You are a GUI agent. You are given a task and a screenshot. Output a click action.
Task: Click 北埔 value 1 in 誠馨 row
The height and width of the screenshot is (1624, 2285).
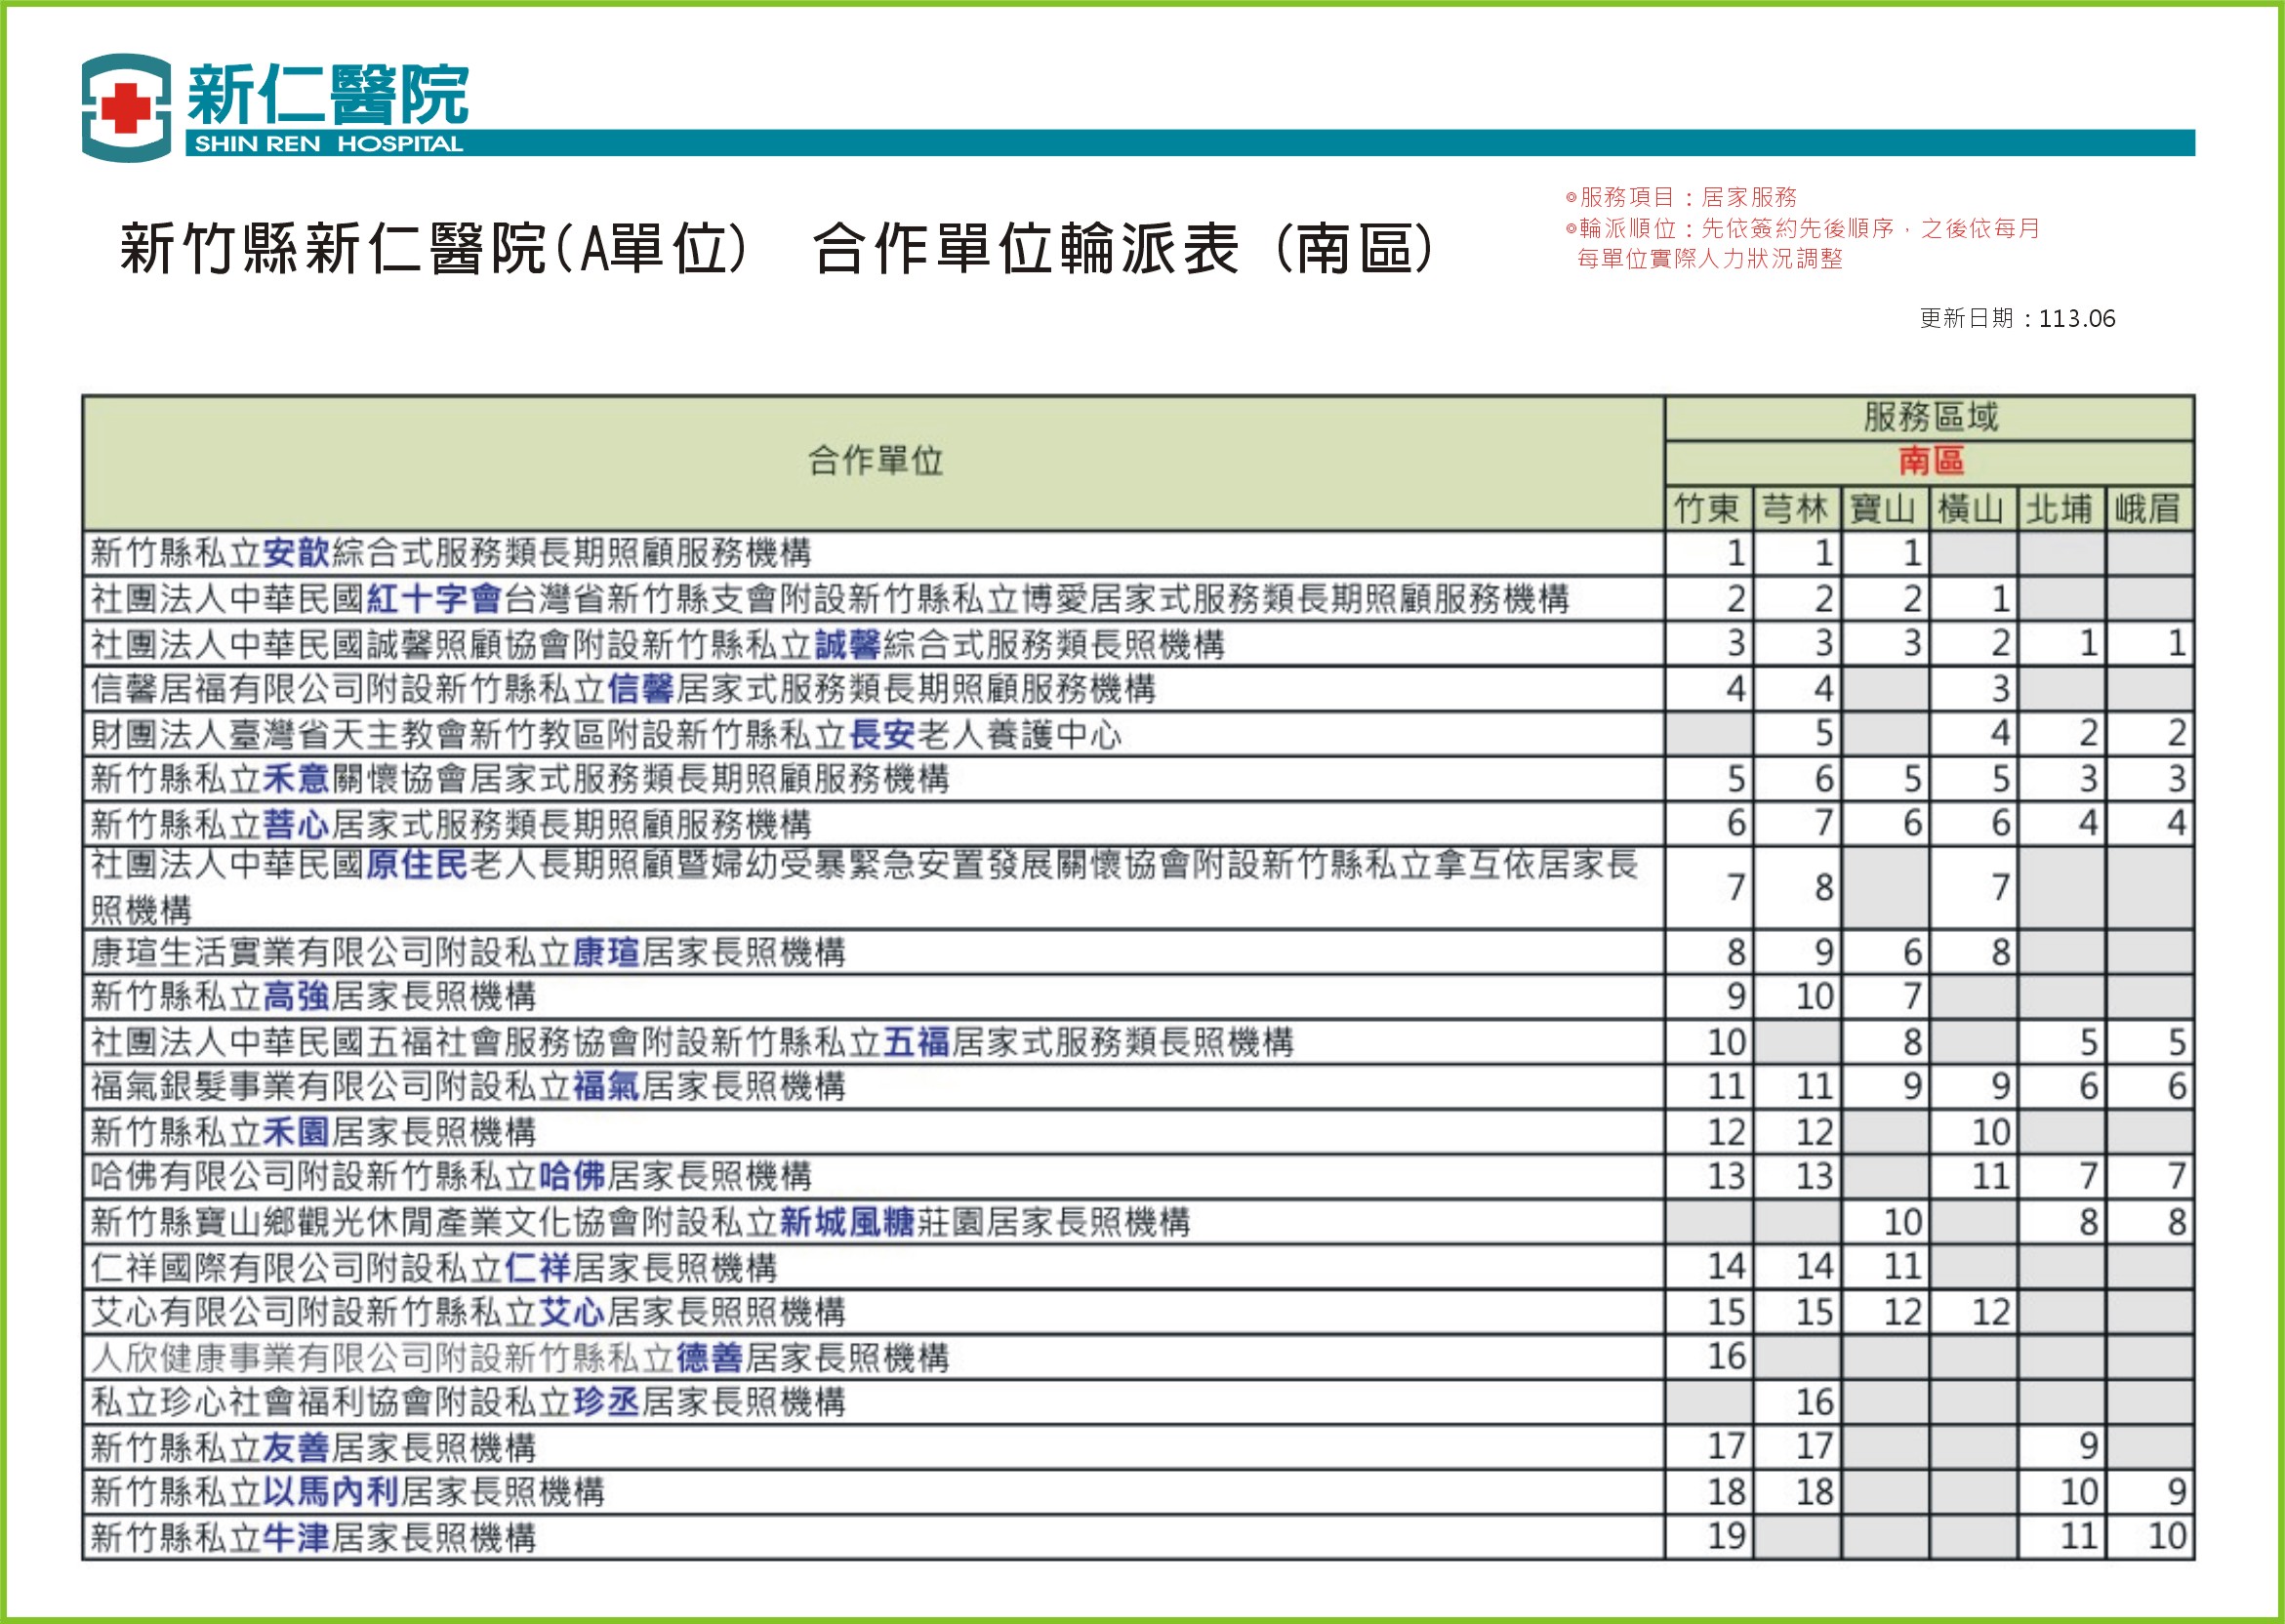[x=2089, y=644]
